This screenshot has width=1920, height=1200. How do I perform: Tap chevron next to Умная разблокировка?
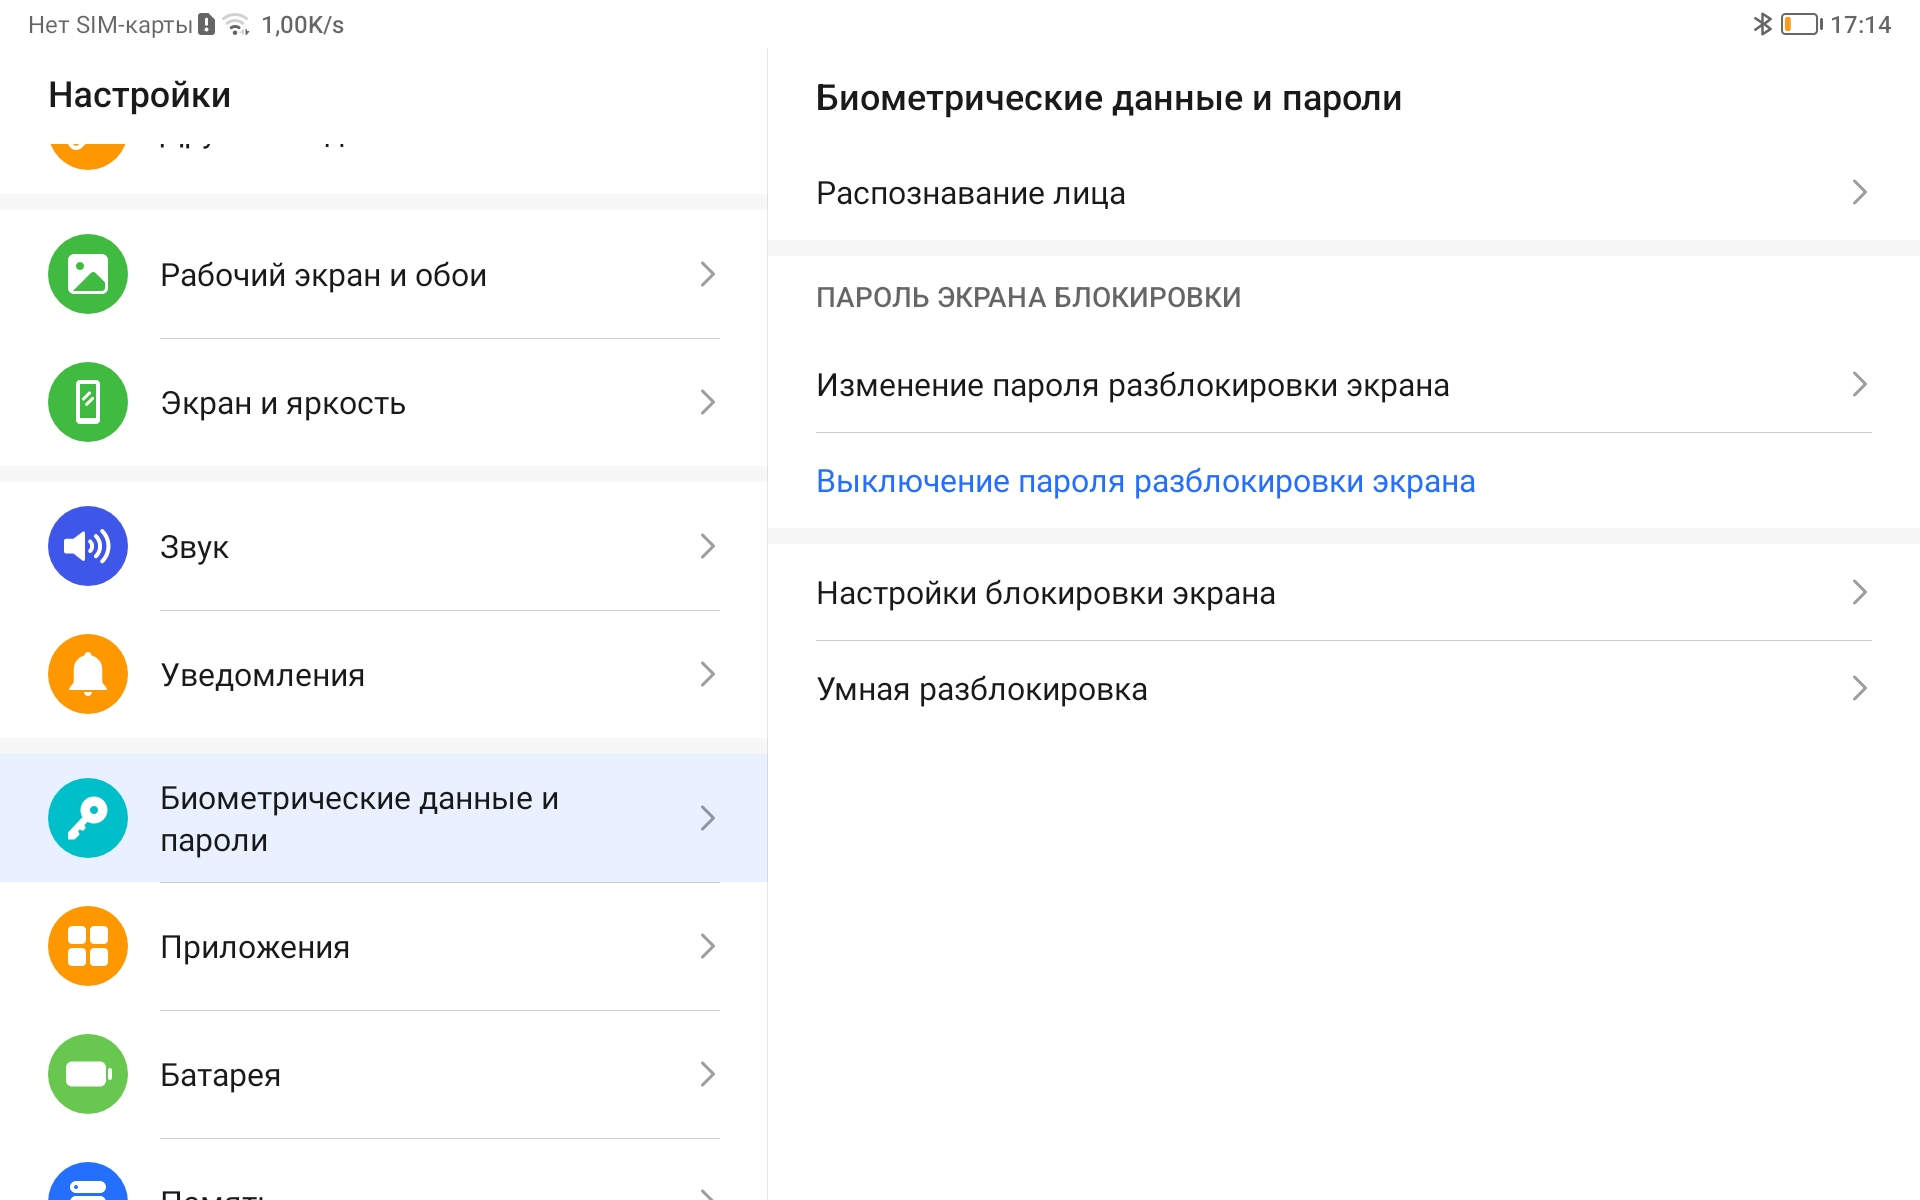click(1860, 688)
